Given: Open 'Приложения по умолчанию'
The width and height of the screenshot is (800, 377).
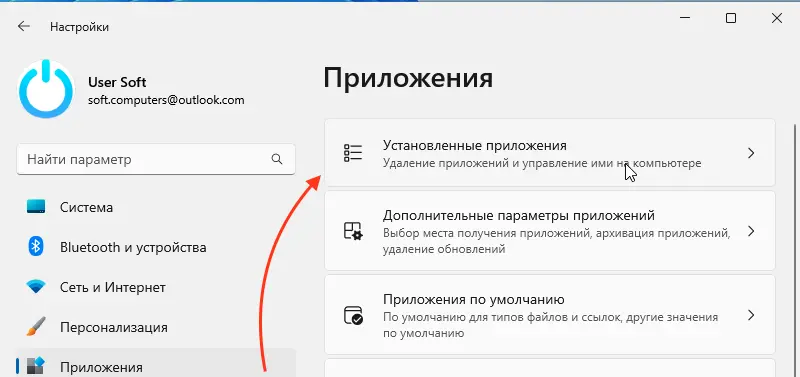Looking at the screenshot, I should tap(549, 315).
